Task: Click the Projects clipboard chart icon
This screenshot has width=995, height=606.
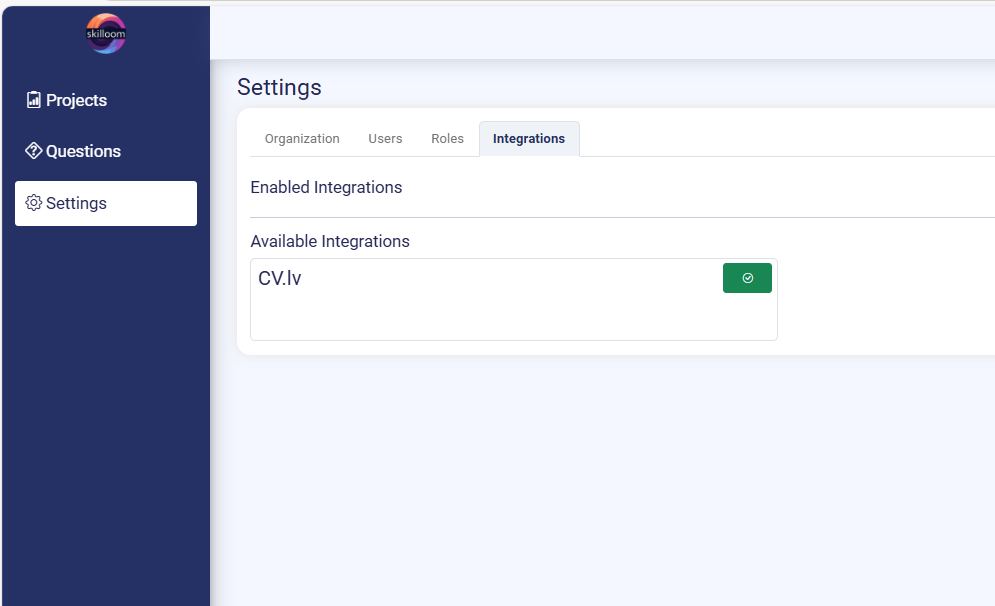Action: [x=34, y=100]
